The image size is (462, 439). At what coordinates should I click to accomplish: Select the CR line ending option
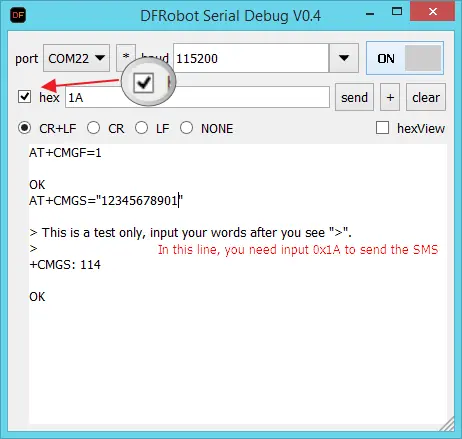click(x=94, y=128)
